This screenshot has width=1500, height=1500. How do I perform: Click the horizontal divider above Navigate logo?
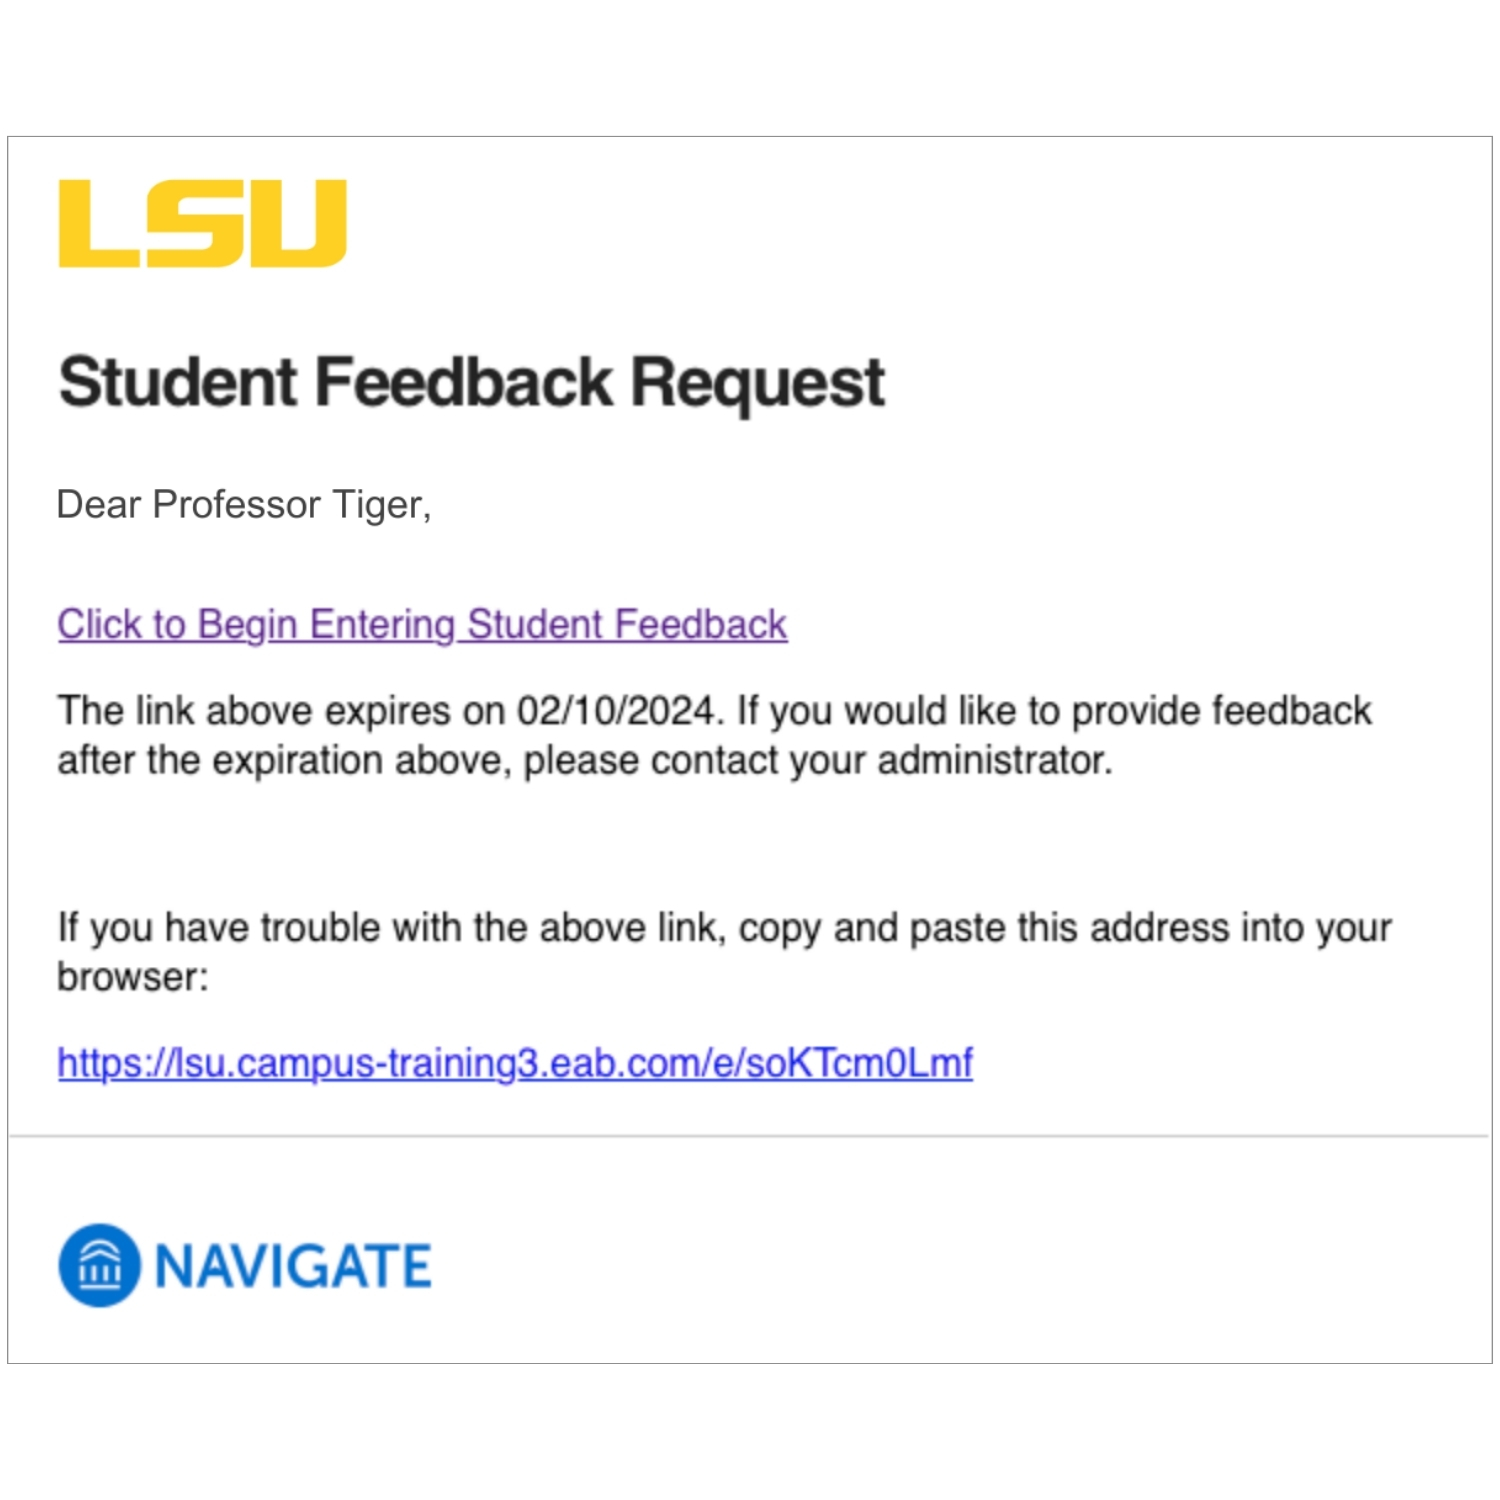point(748,1136)
